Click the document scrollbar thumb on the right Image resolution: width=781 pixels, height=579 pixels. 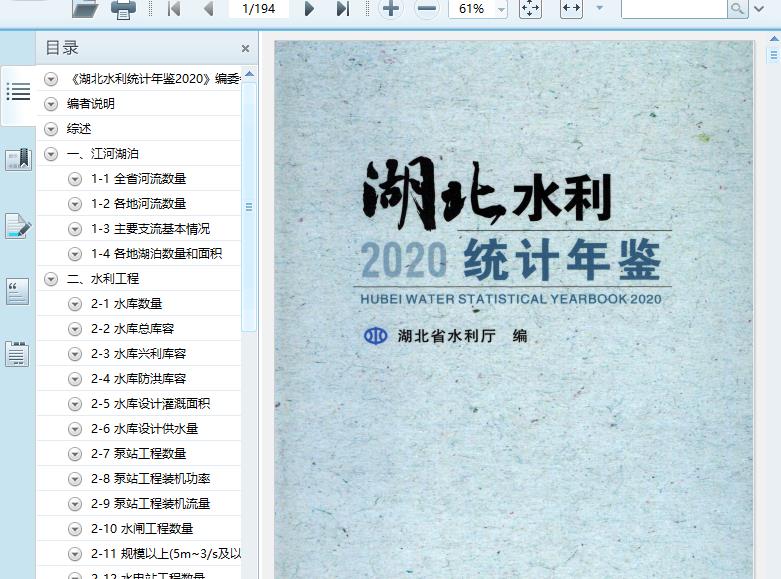tap(775, 54)
